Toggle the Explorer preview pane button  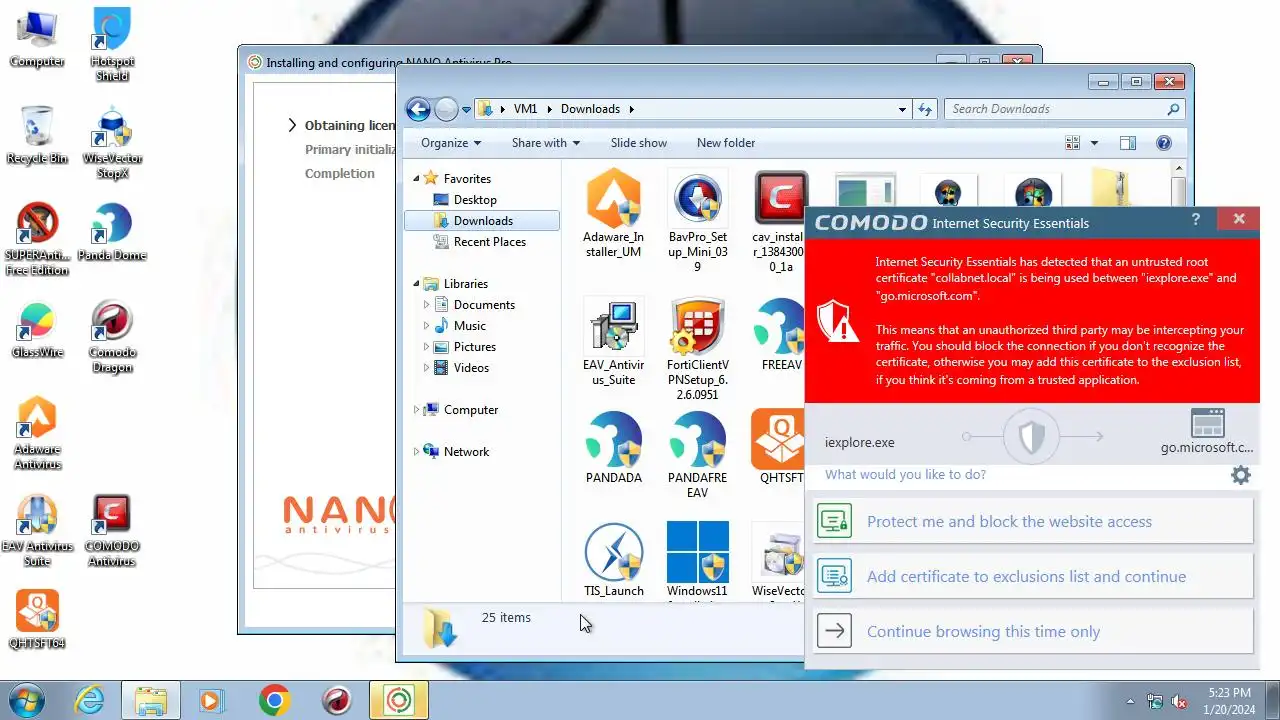tap(1128, 143)
